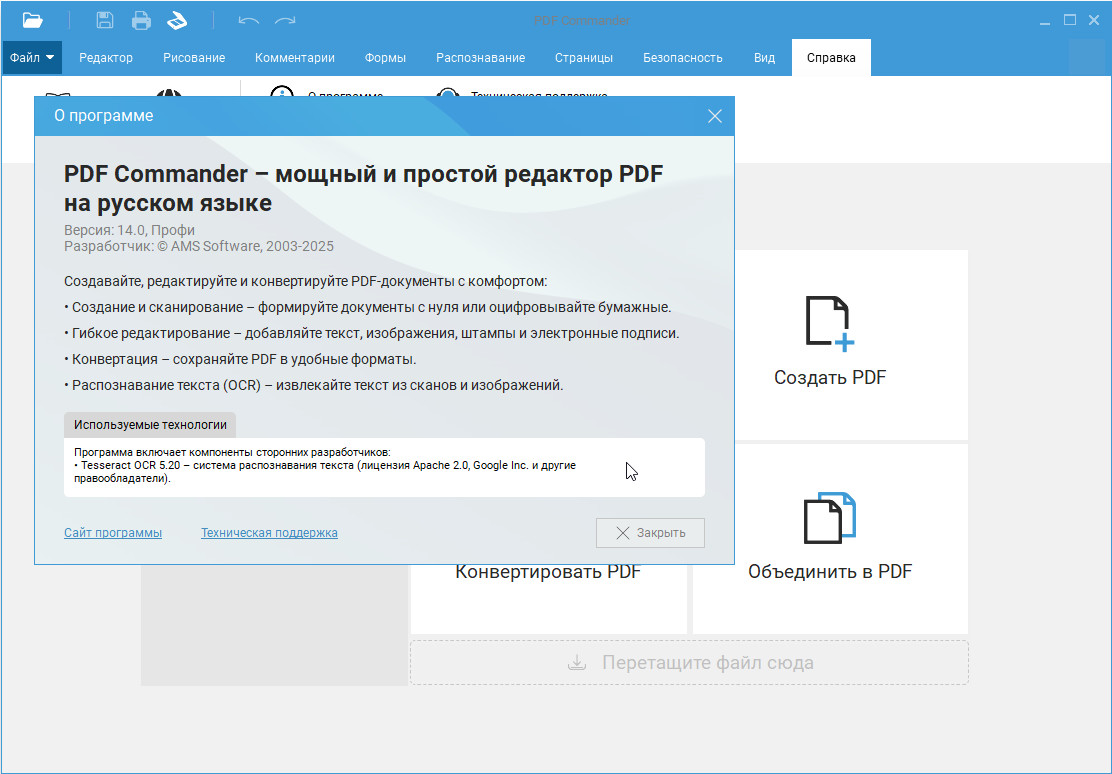This screenshot has height=774, width=1112.
Task: Click the save diskette icon
Action: point(105,20)
